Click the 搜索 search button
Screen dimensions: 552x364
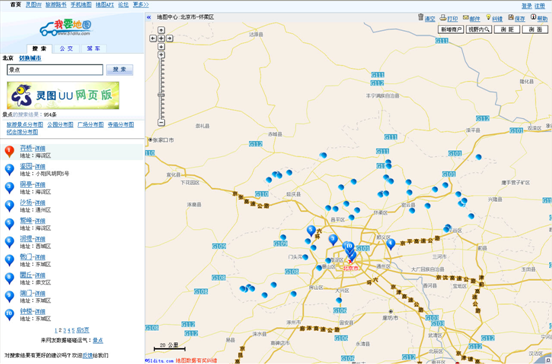coord(120,70)
